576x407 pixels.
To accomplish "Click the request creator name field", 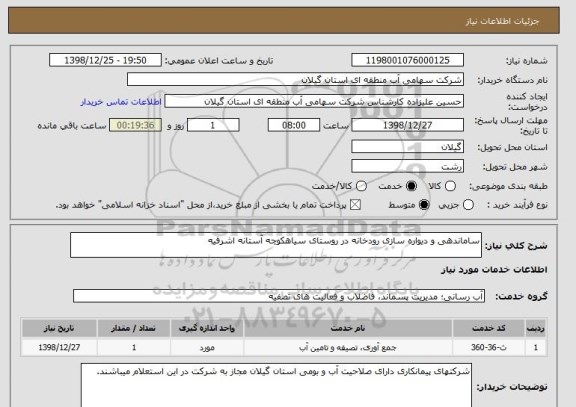I will click(x=314, y=101).
